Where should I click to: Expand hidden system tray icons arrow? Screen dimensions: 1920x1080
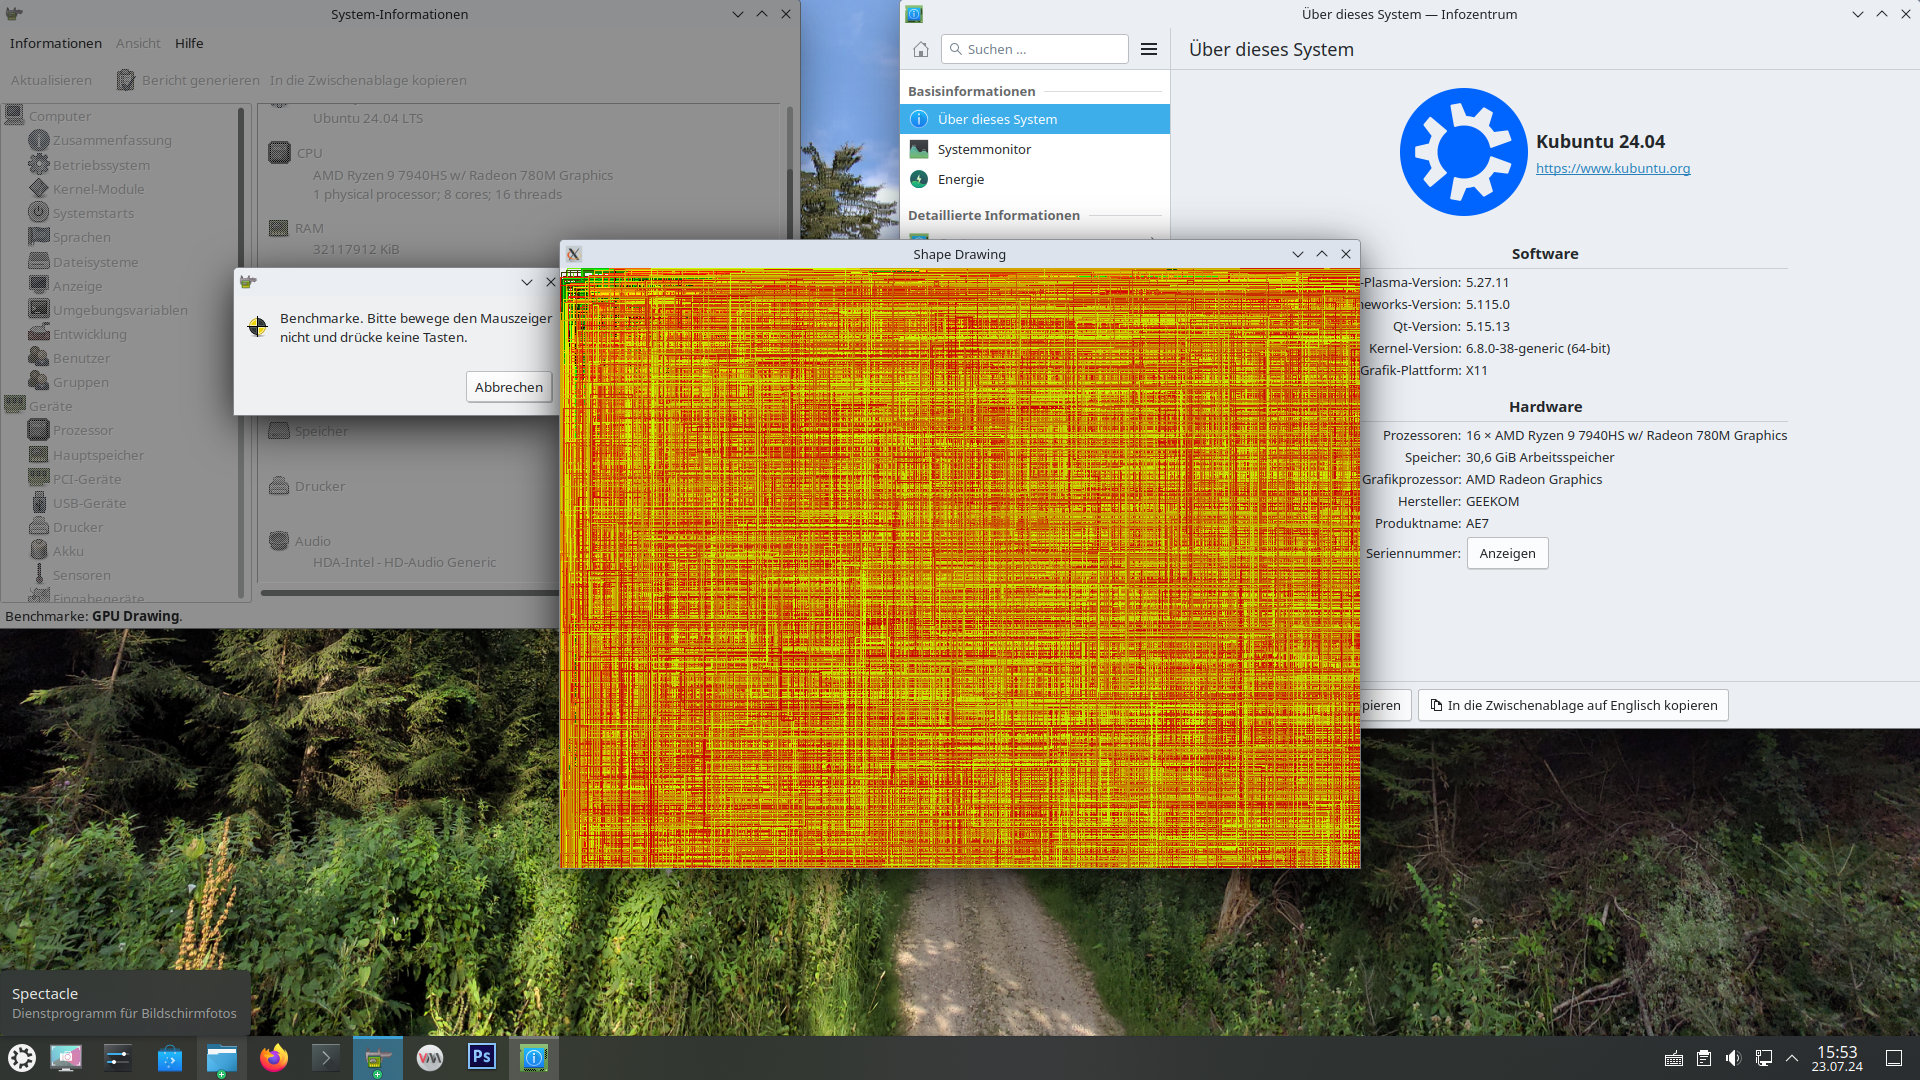pyautogui.click(x=1792, y=1058)
